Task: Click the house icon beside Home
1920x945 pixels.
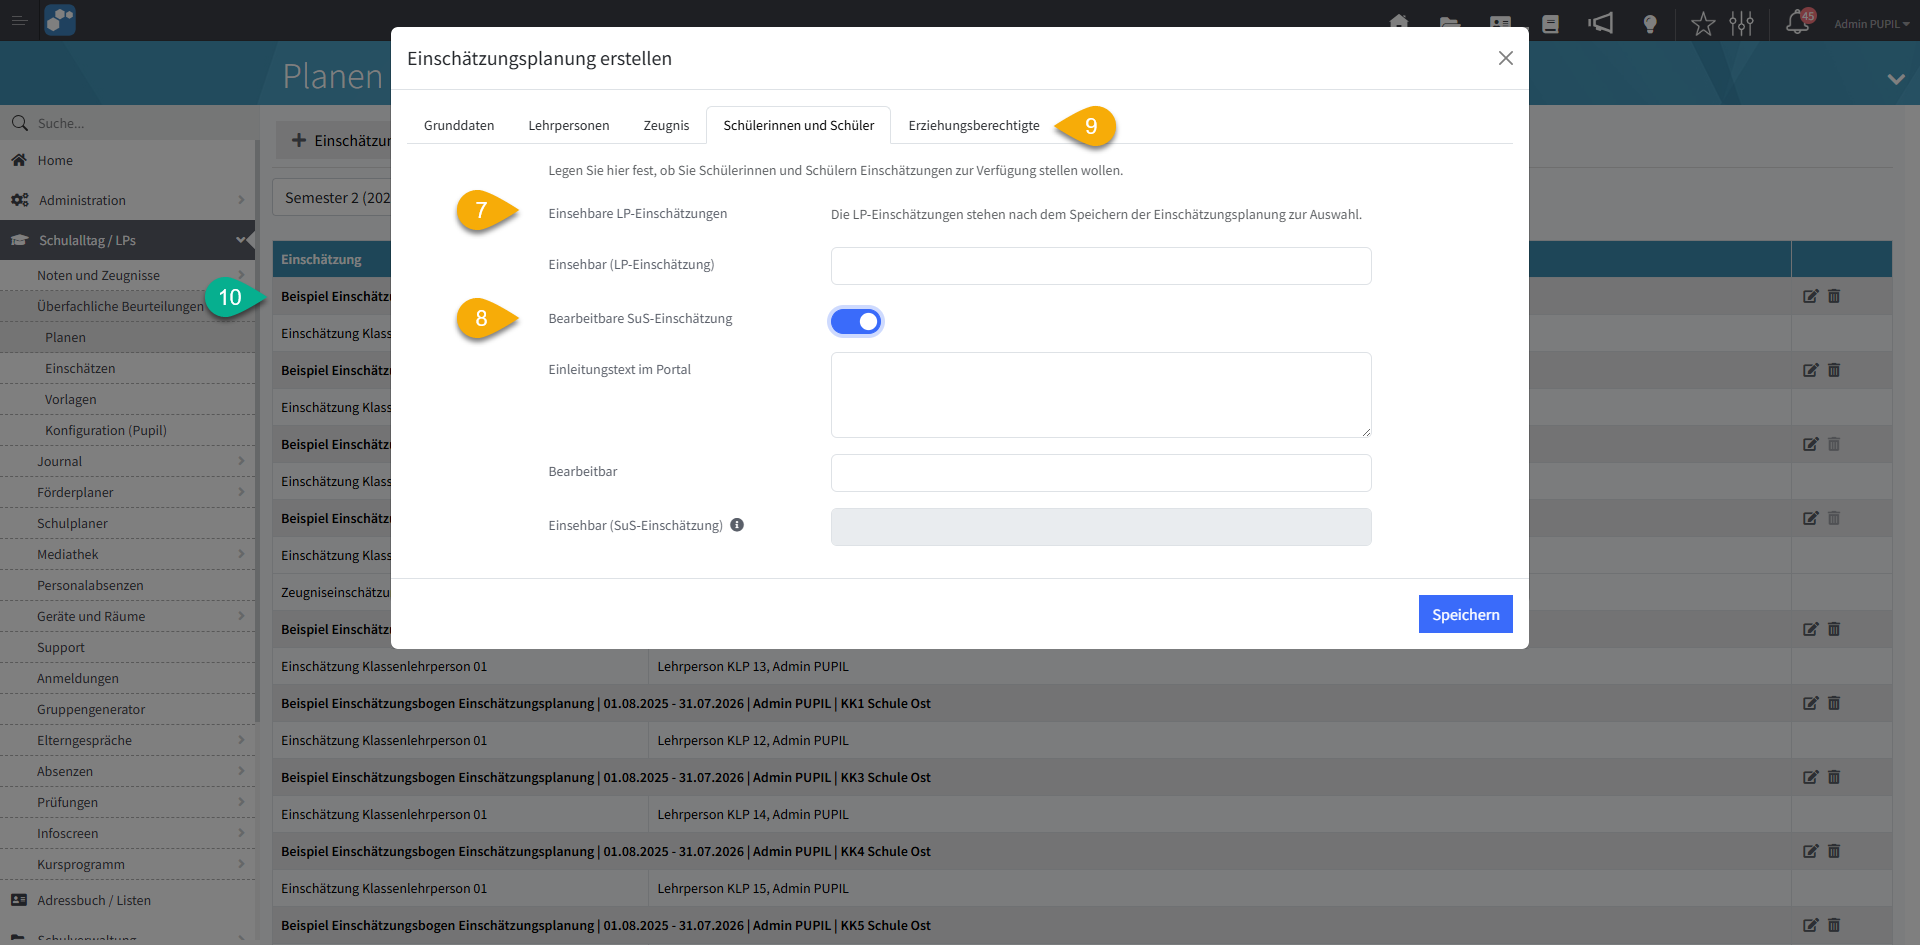Action: (x=19, y=160)
